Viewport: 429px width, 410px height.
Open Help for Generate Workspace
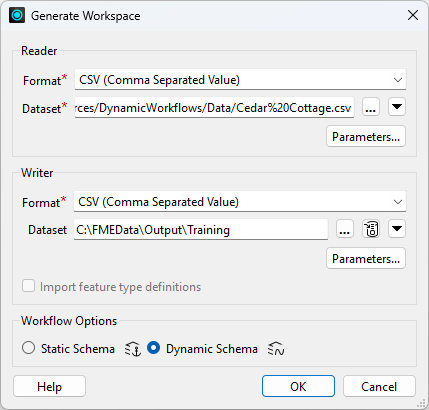(x=49, y=386)
